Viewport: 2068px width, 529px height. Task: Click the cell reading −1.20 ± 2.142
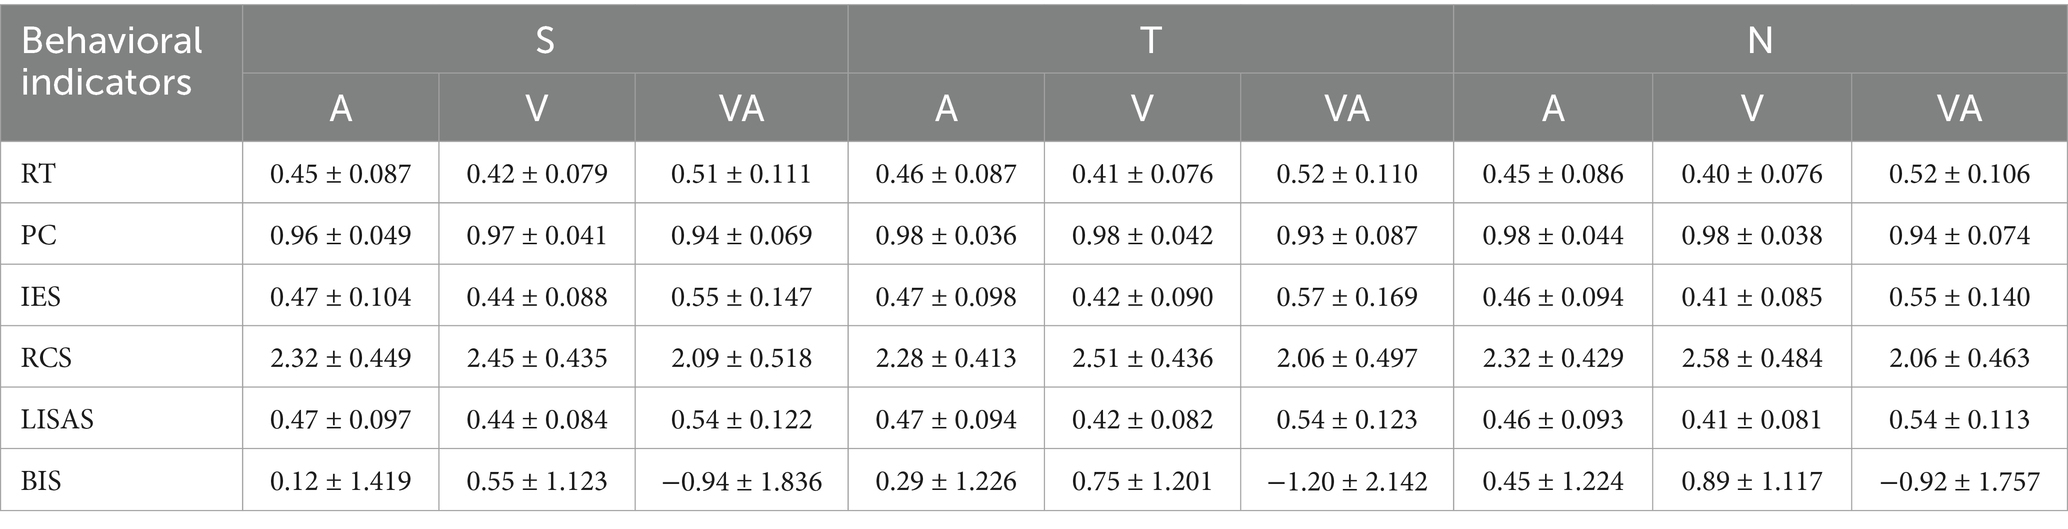[1346, 481]
